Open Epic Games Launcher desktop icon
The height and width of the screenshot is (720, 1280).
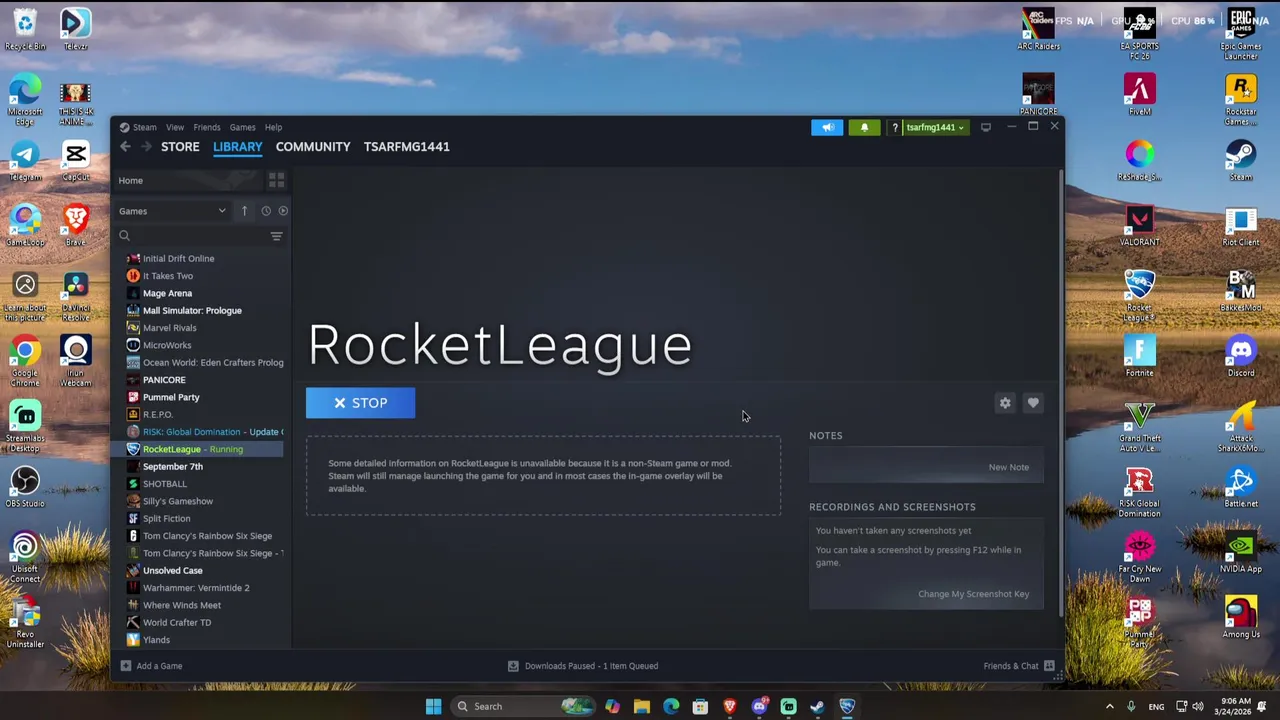click(1241, 32)
